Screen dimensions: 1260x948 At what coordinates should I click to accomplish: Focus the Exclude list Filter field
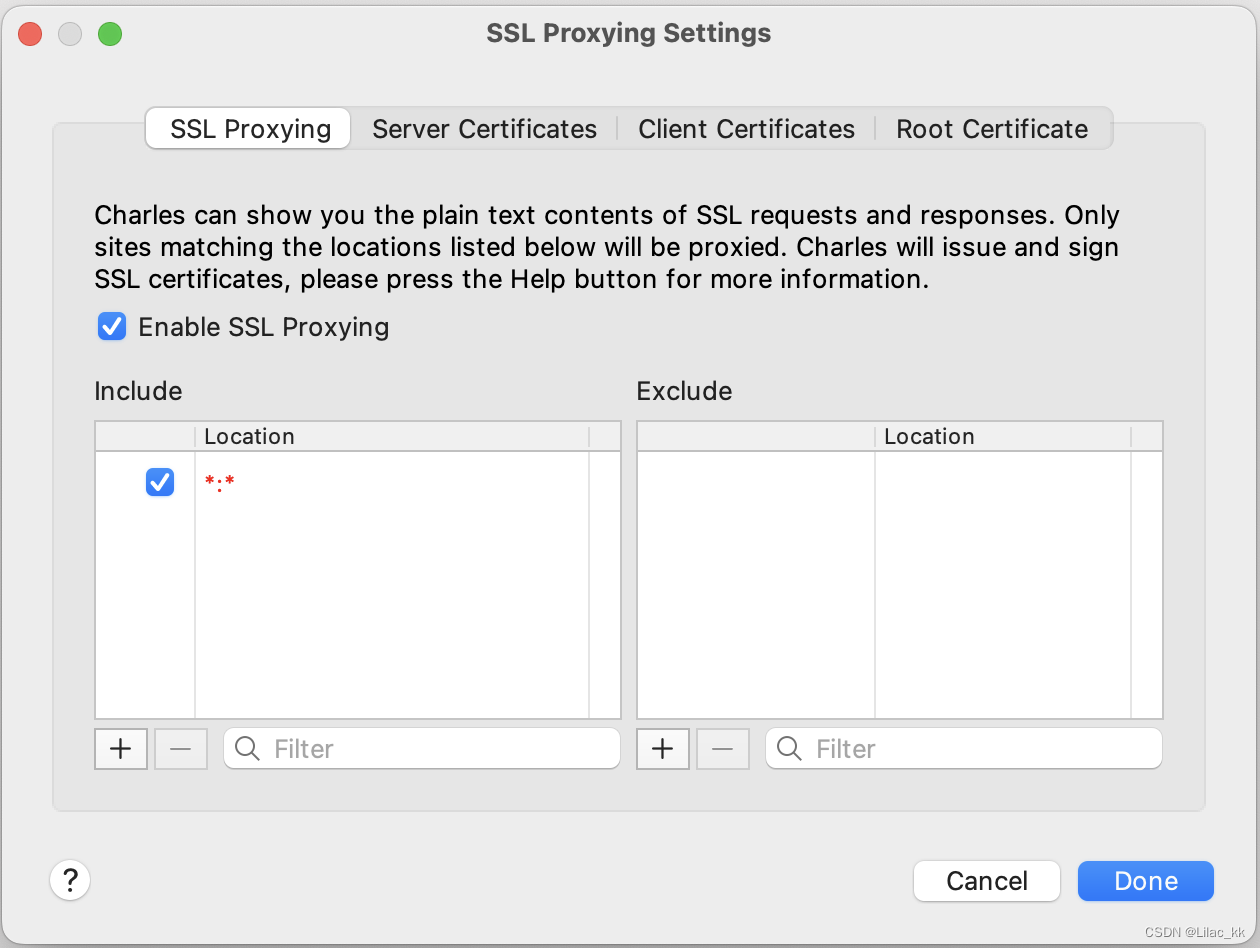964,749
